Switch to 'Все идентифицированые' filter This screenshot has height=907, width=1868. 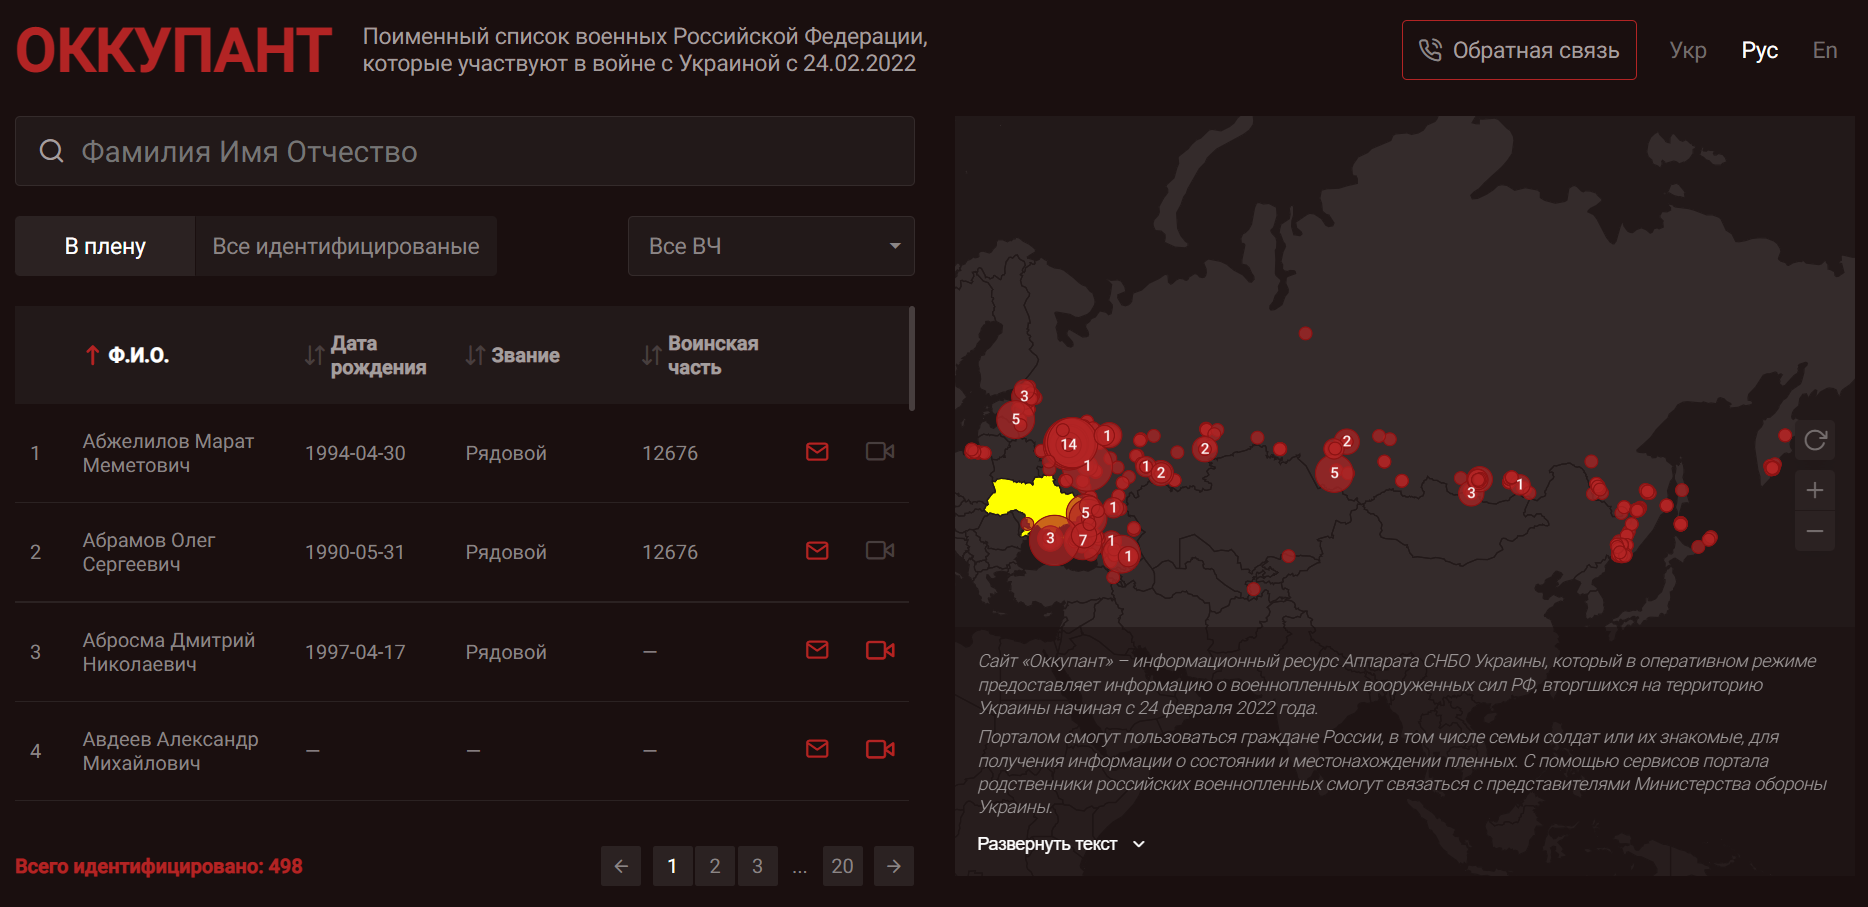[346, 246]
